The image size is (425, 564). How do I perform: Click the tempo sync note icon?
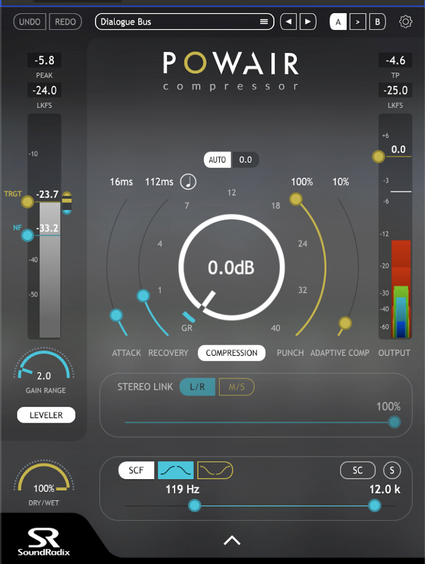click(188, 182)
